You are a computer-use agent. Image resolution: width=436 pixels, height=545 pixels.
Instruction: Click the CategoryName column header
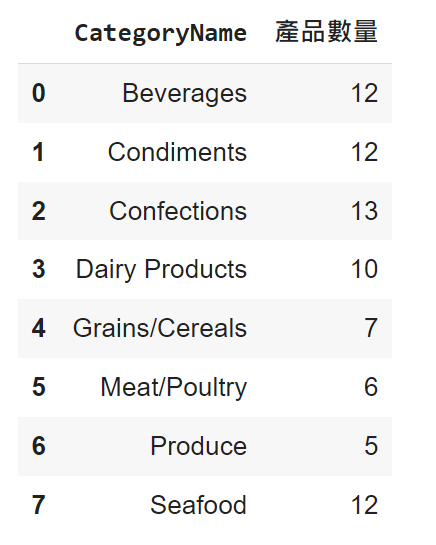[x=161, y=34]
